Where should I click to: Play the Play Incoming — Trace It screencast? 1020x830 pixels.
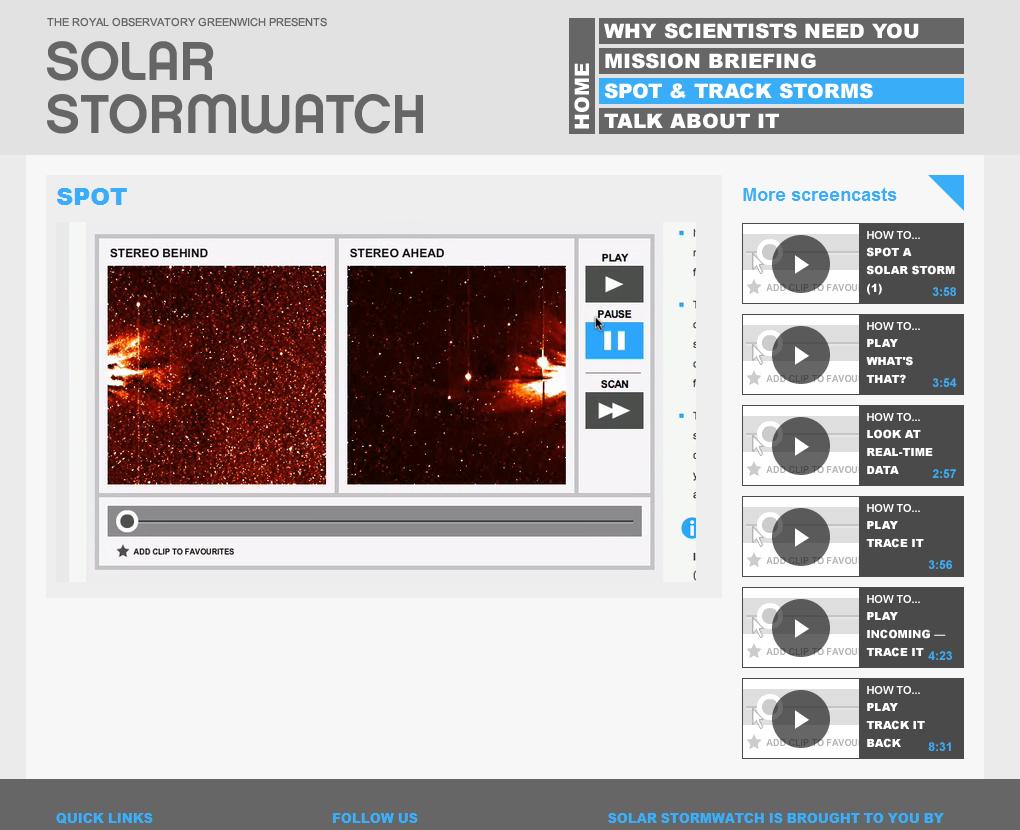(x=801, y=628)
